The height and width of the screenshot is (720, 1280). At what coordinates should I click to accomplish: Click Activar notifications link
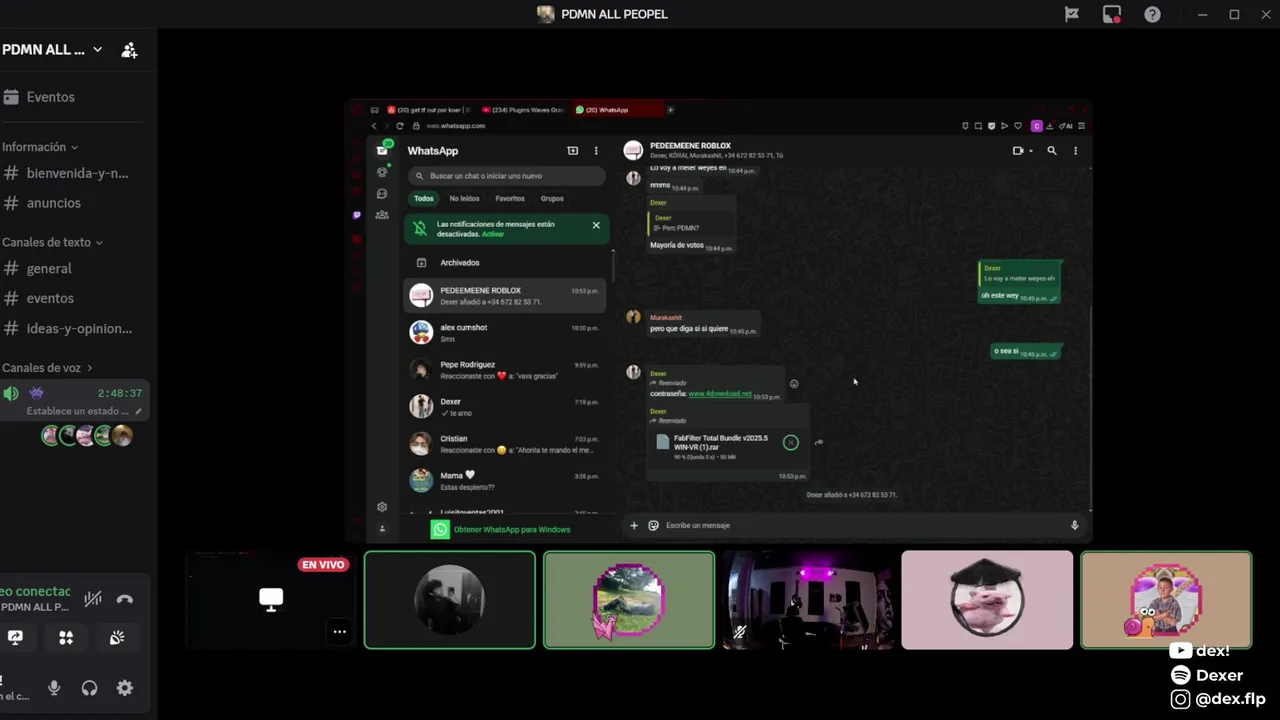point(493,234)
